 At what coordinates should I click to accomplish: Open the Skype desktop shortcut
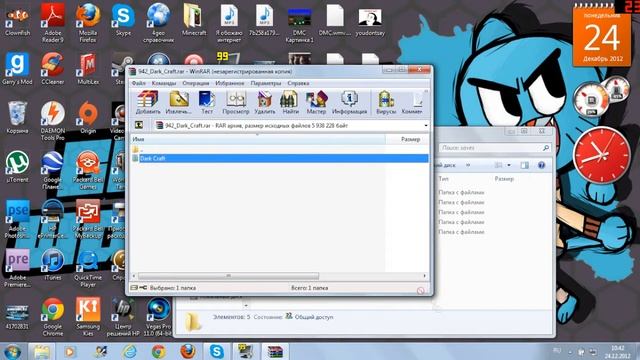point(123,20)
